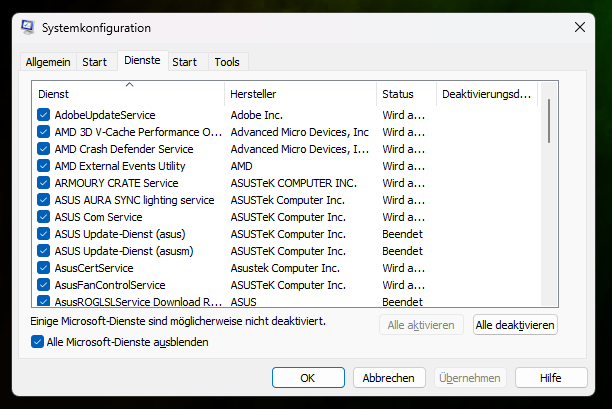Select the Dienste tab
Screen dimensions: 612x409
coord(142,60)
